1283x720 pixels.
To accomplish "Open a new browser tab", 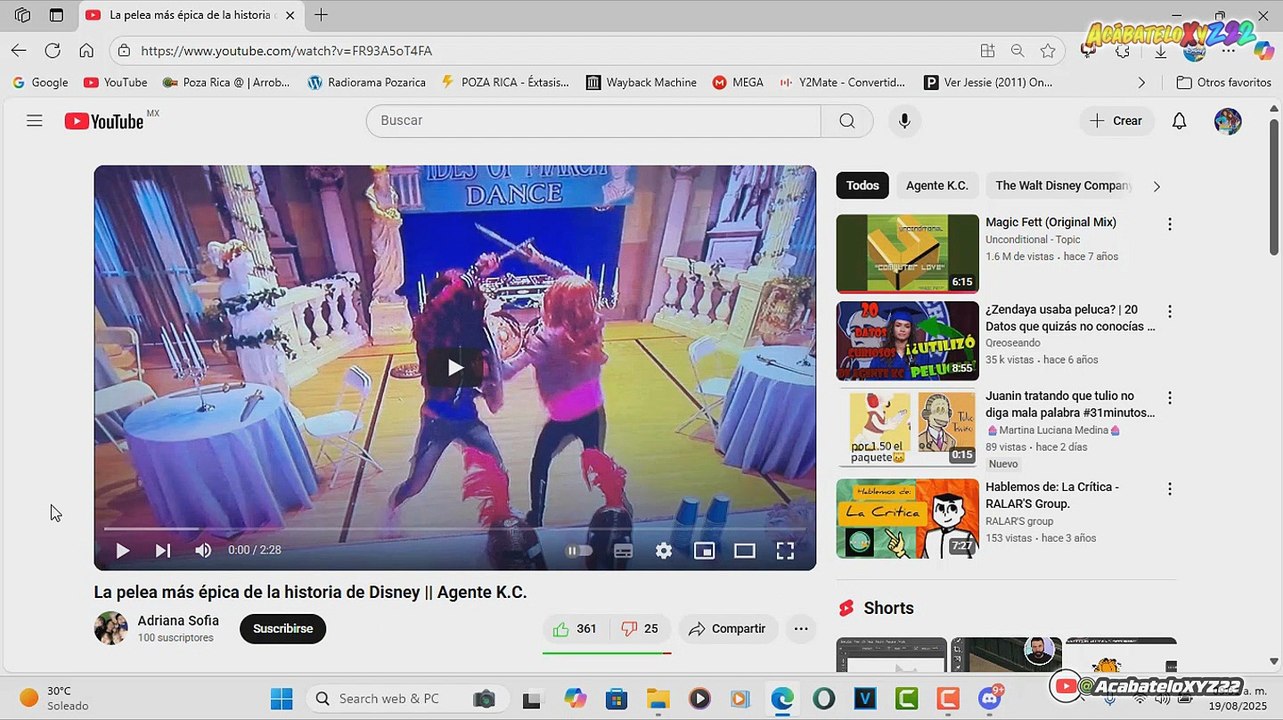I will point(321,15).
